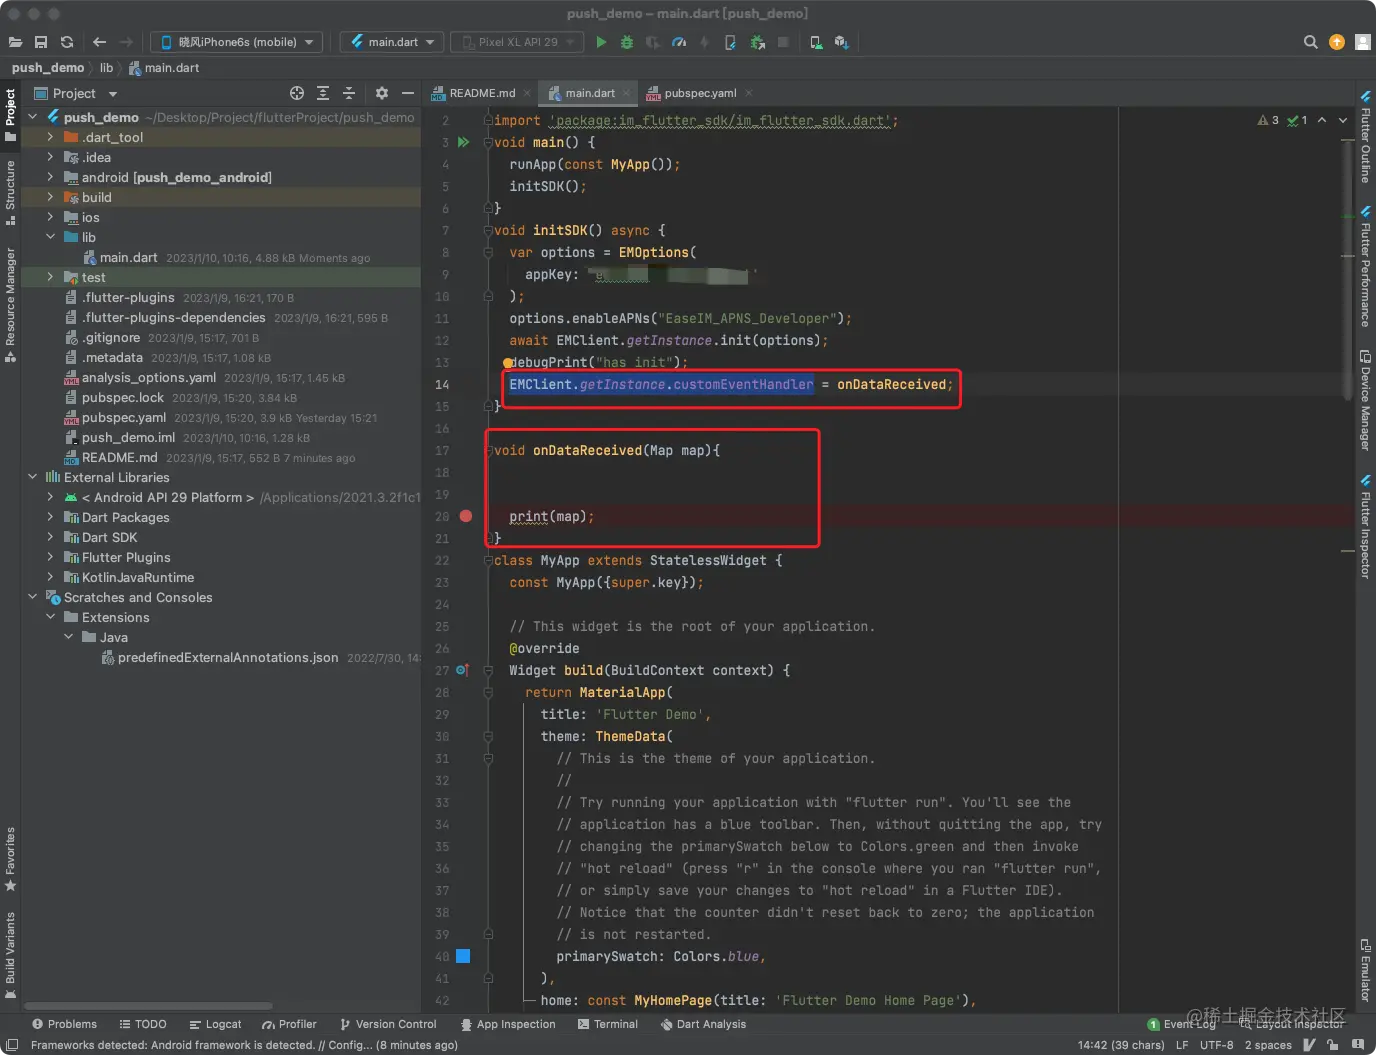This screenshot has height=1055, width=1376.
Task: Open the device selector dropdown
Action: [x=237, y=42]
